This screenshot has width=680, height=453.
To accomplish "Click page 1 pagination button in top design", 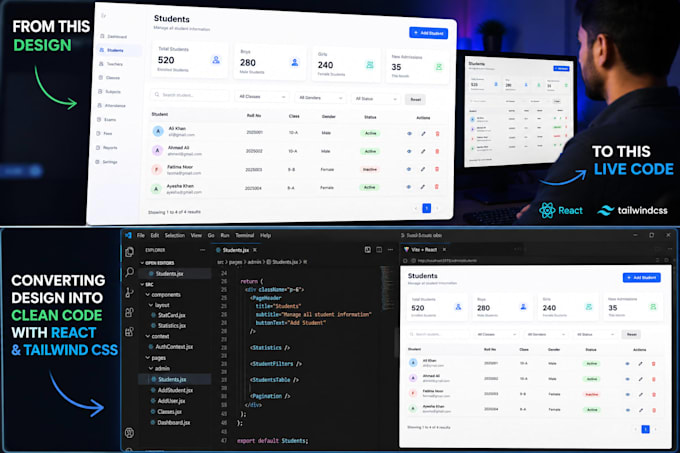I will pyautogui.click(x=427, y=209).
